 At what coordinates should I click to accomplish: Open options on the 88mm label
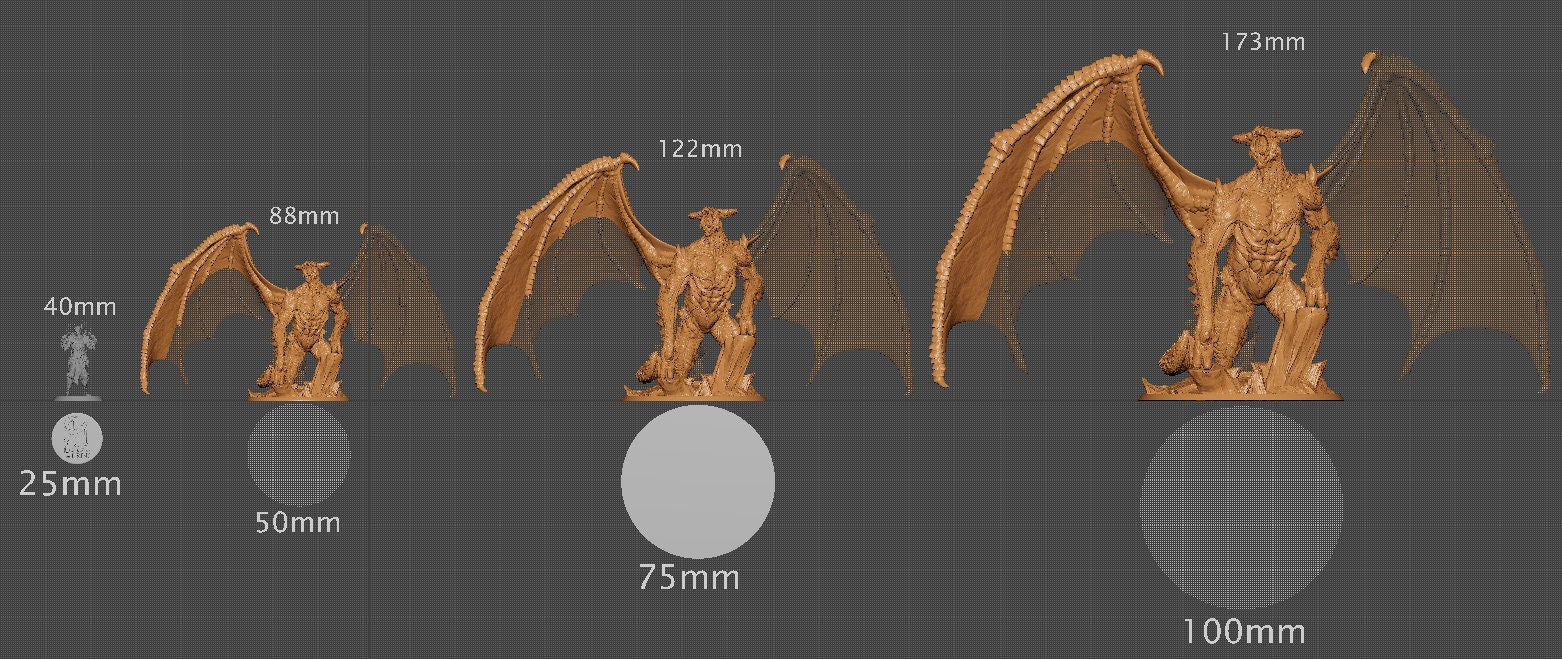(x=305, y=215)
